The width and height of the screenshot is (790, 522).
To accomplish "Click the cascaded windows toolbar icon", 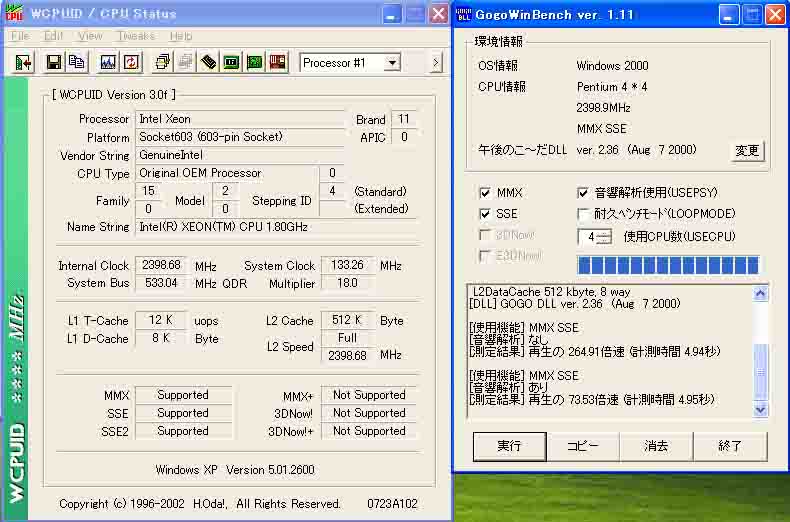I will click(162, 62).
